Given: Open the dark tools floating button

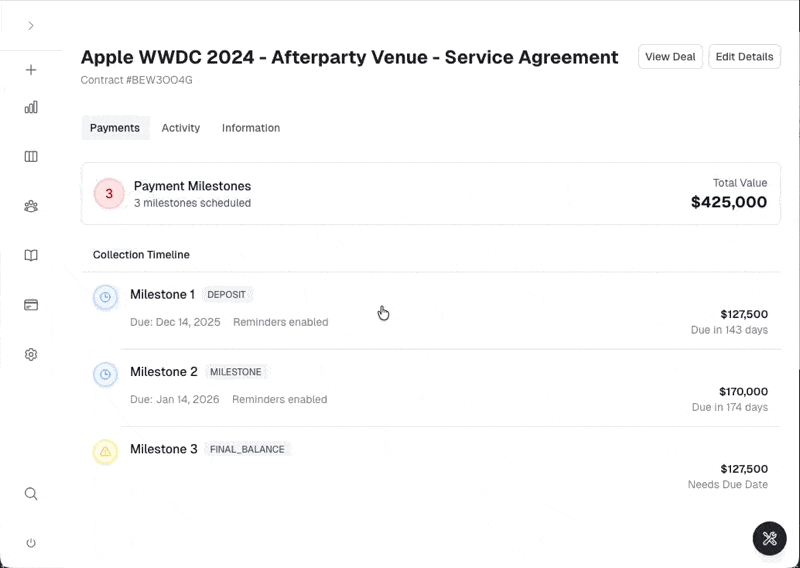Looking at the screenshot, I should (x=769, y=538).
